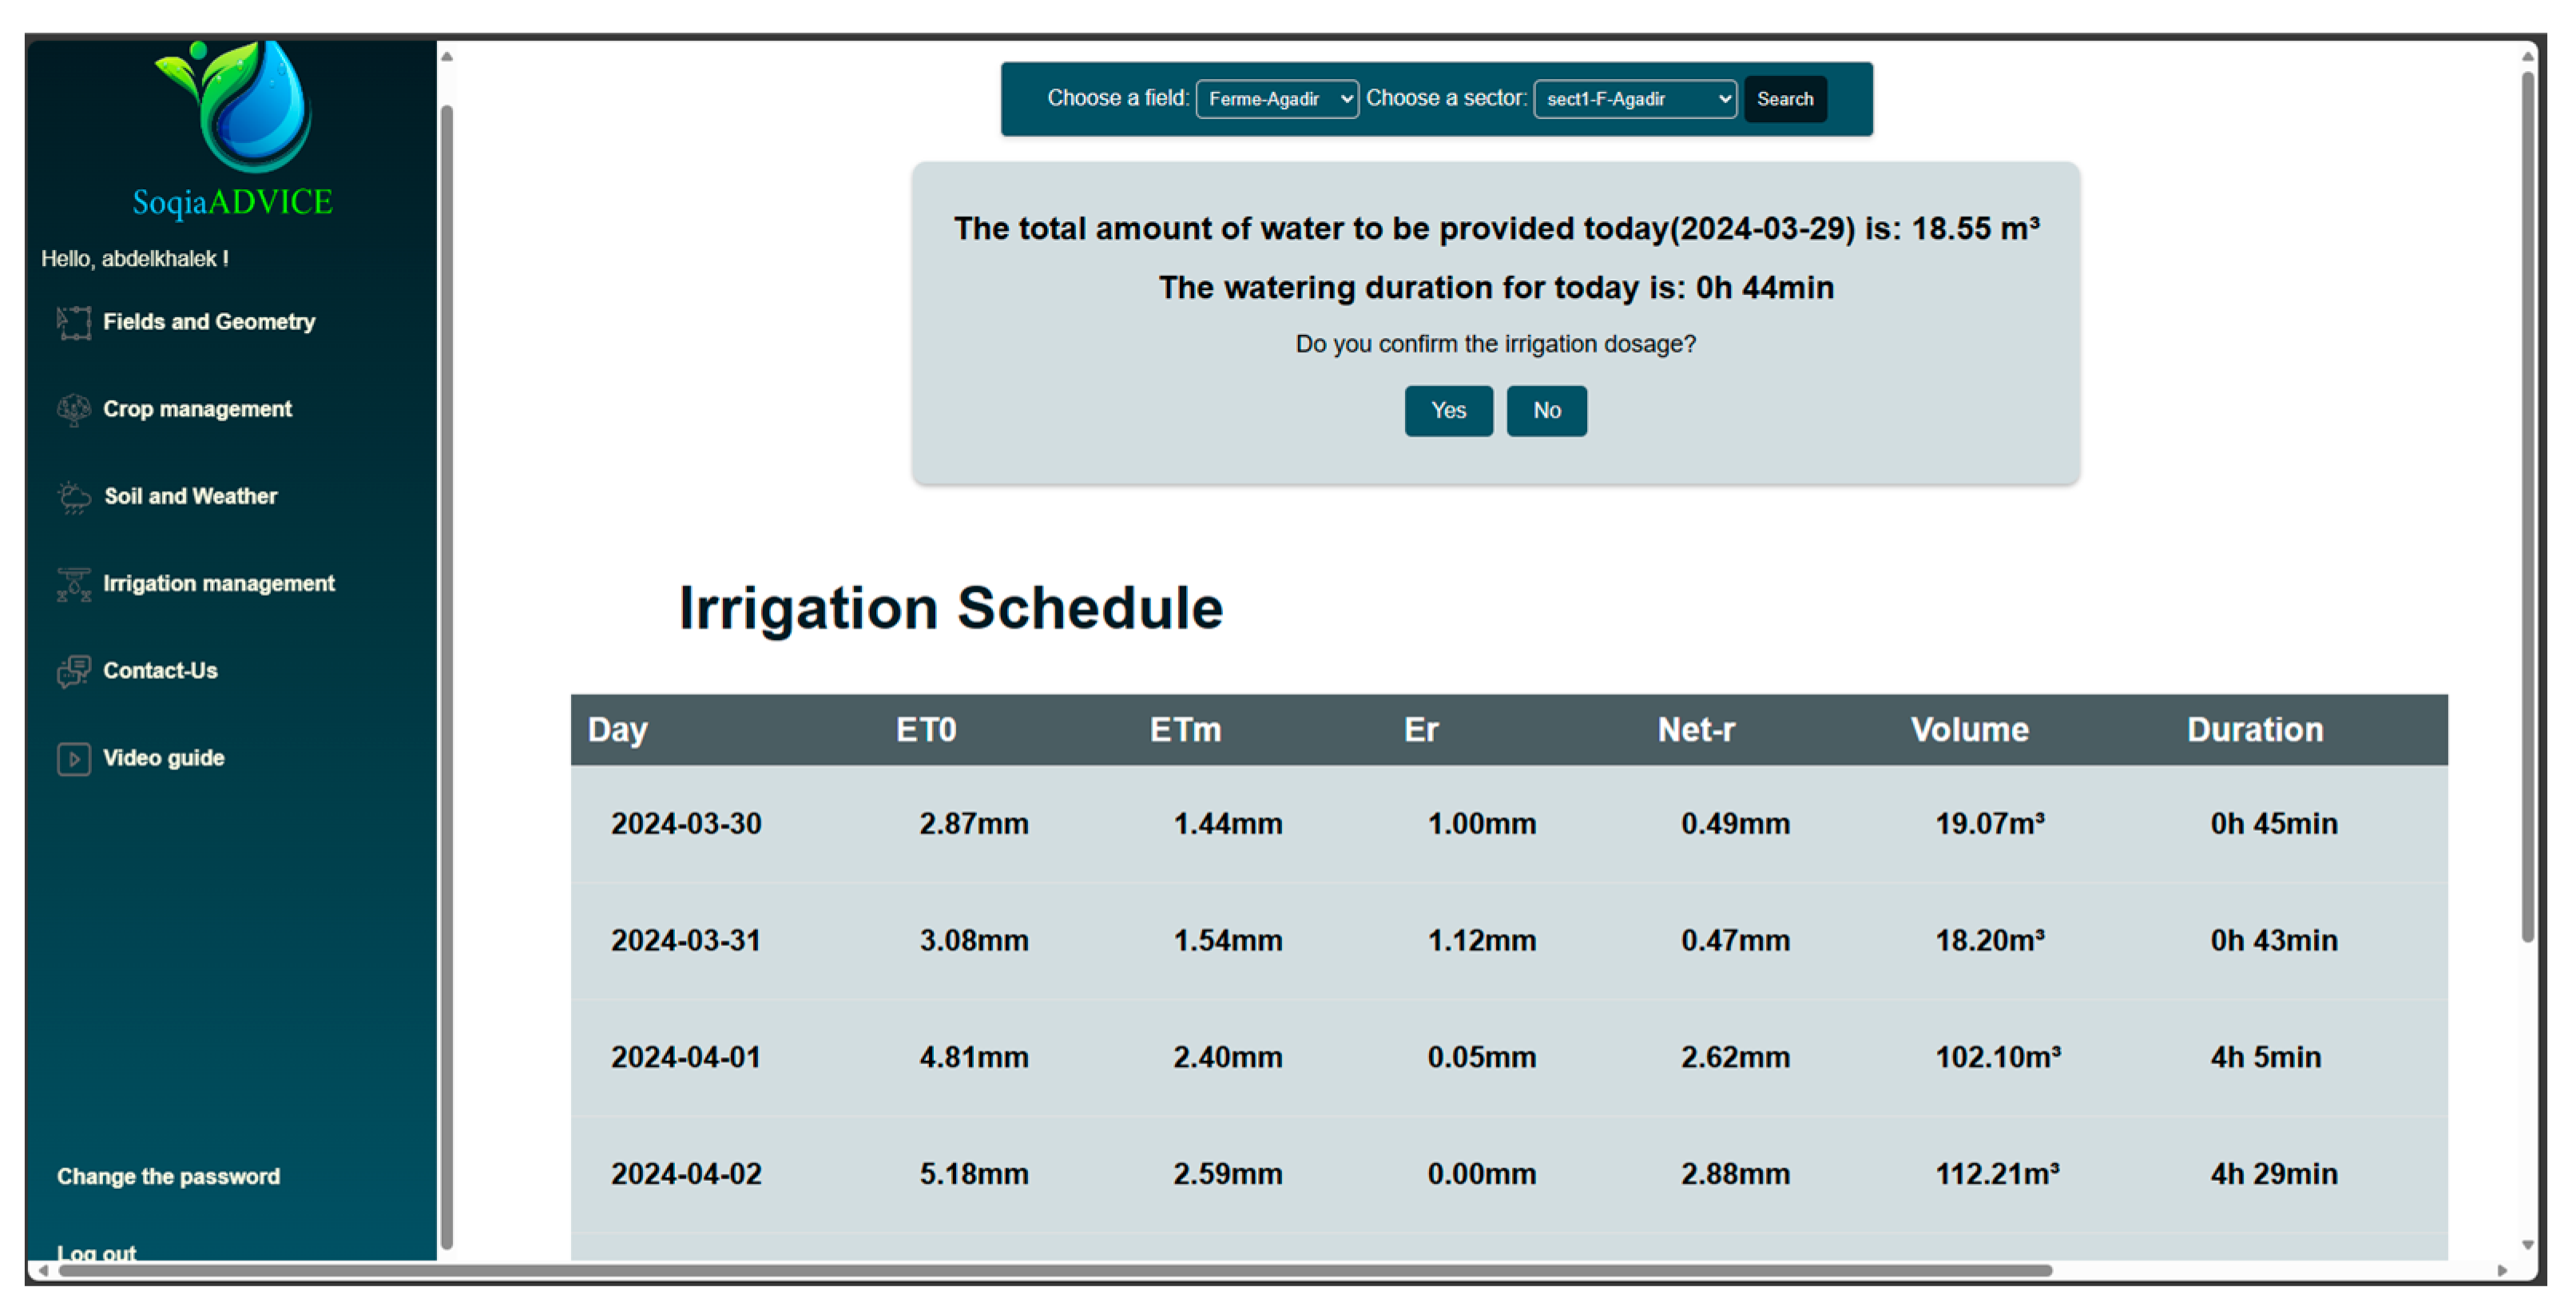Expand the Choose a sector dropdown
This screenshot has height=1315, width=2576.
(x=1634, y=99)
